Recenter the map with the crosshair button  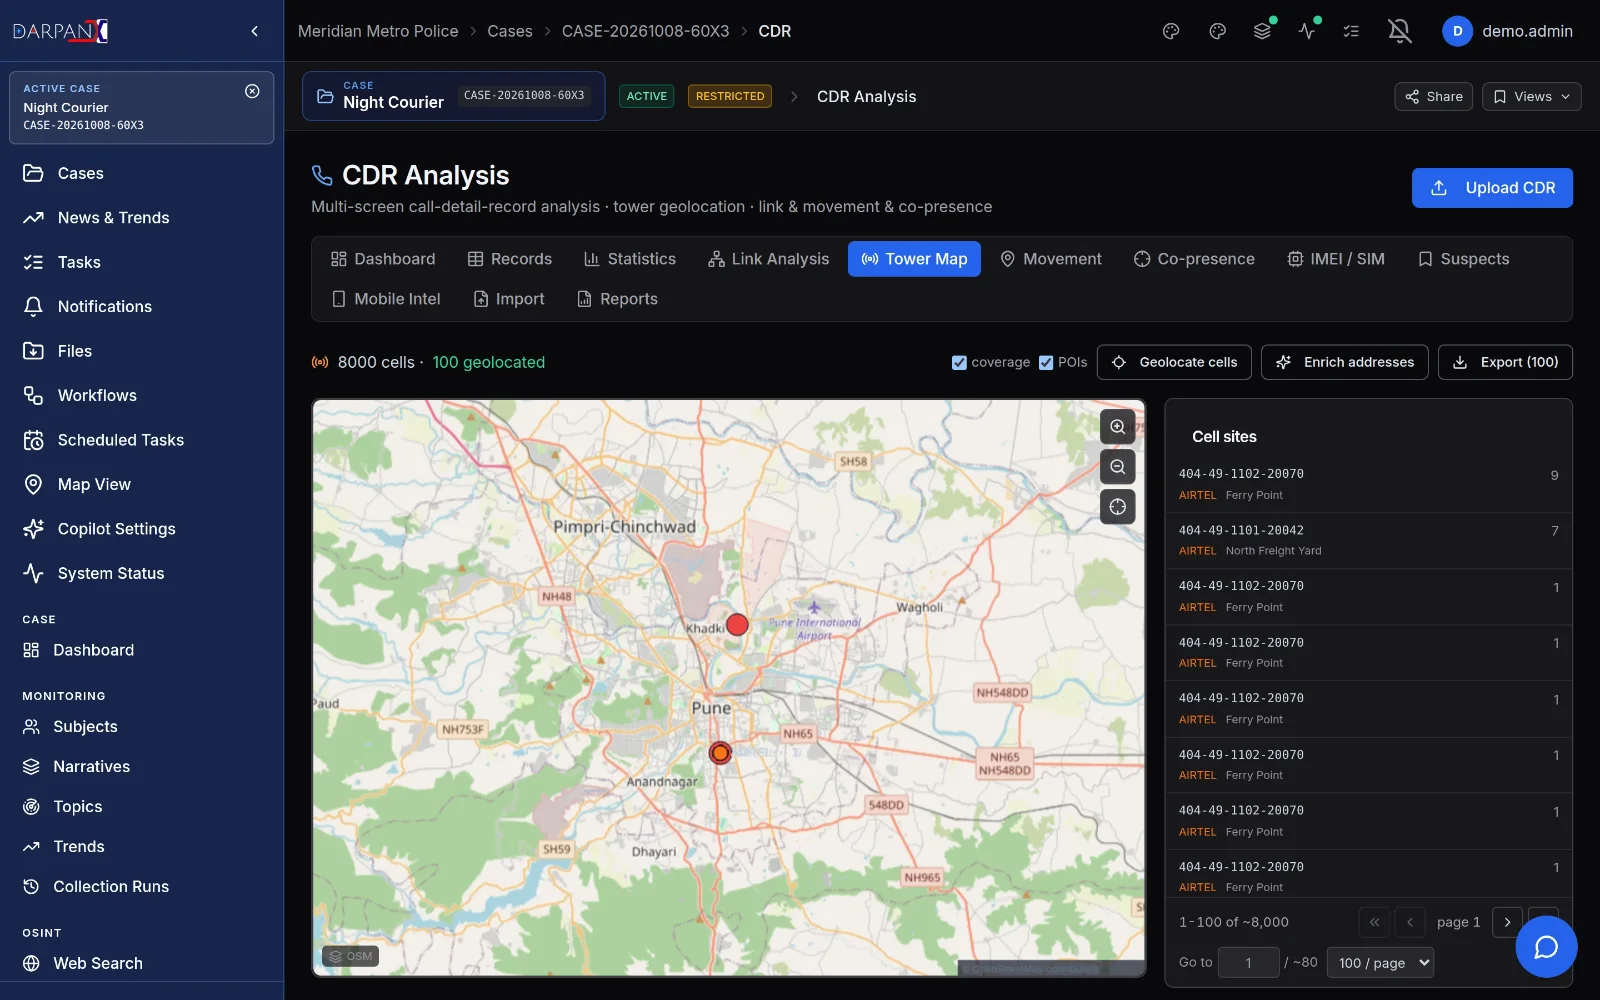pyautogui.click(x=1118, y=507)
